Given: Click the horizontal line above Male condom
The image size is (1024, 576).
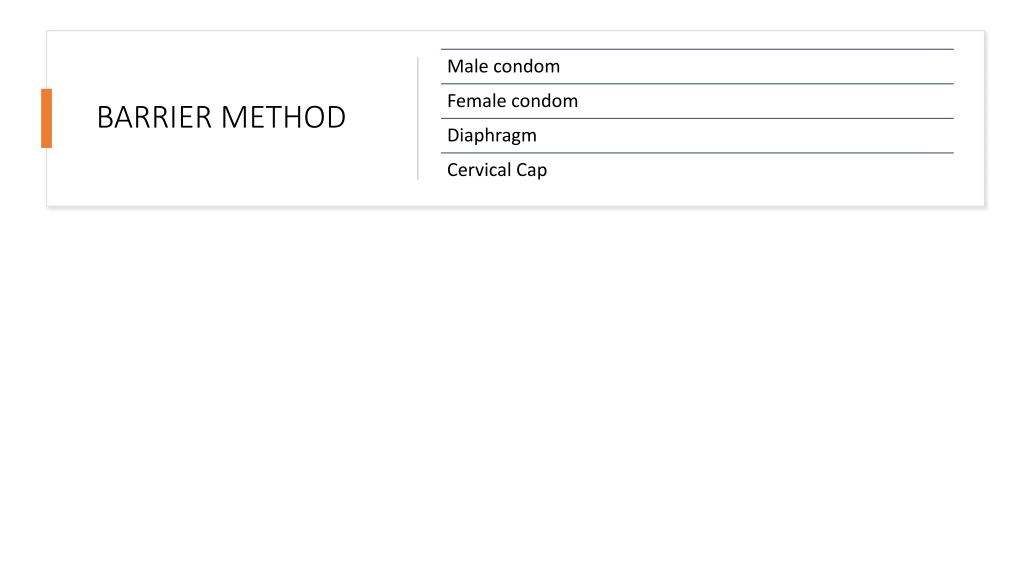Looking at the screenshot, I should click(x=697, y=49).
